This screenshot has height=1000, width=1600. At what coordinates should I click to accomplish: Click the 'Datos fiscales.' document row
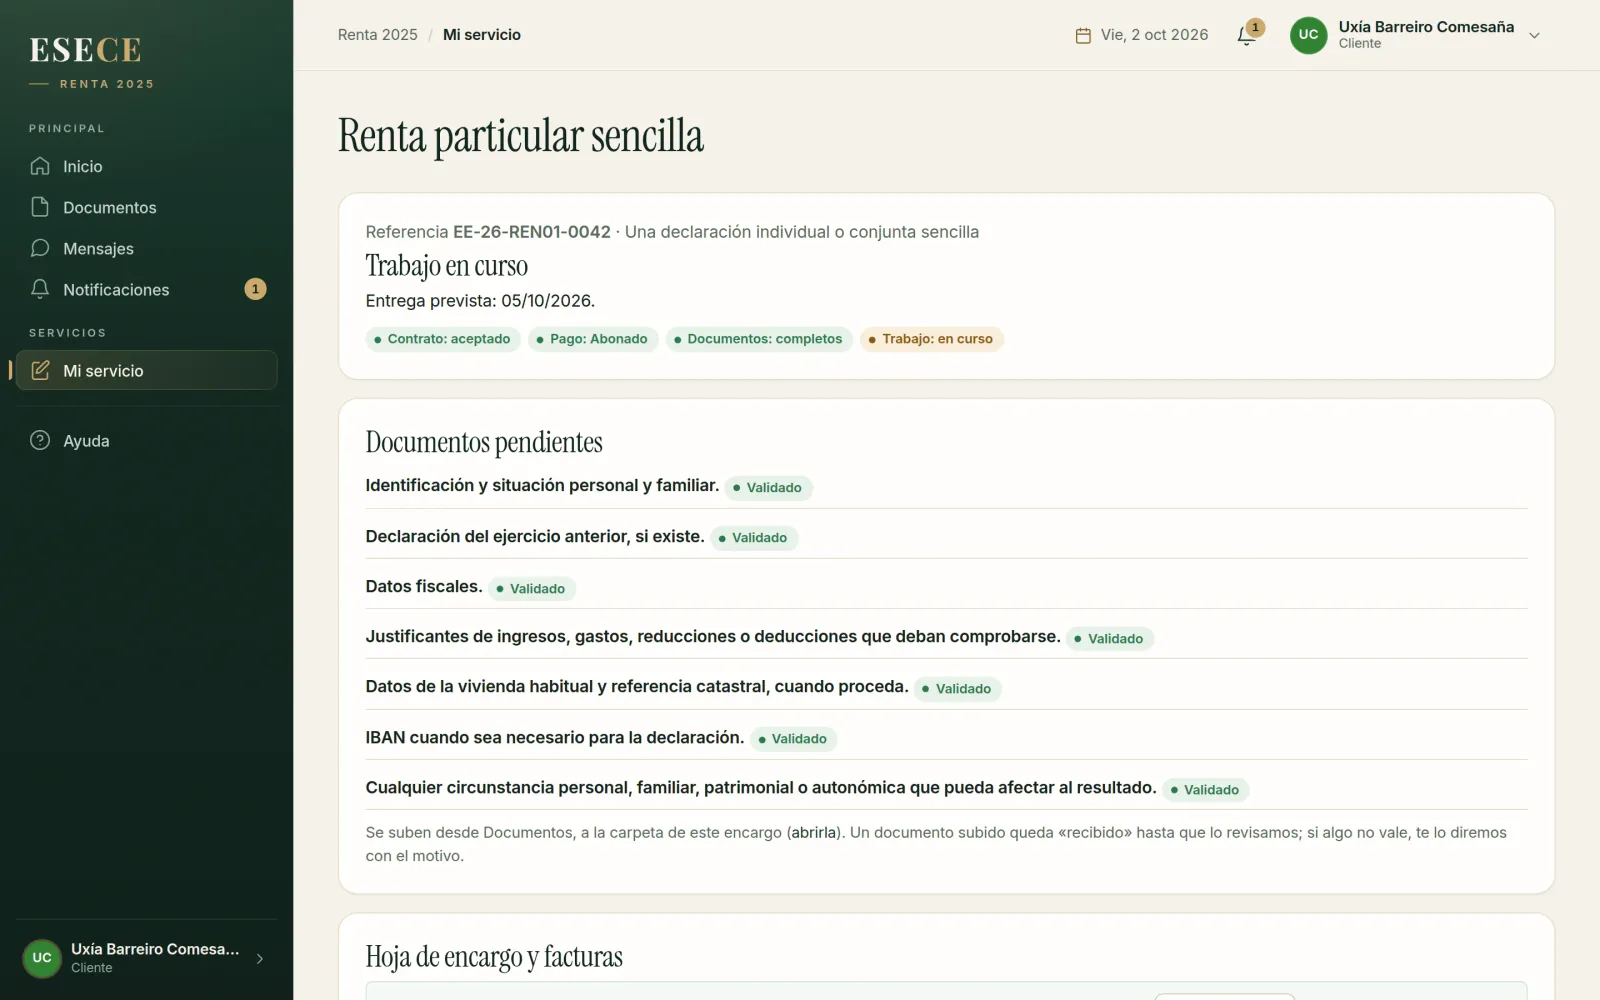(946, 587)
